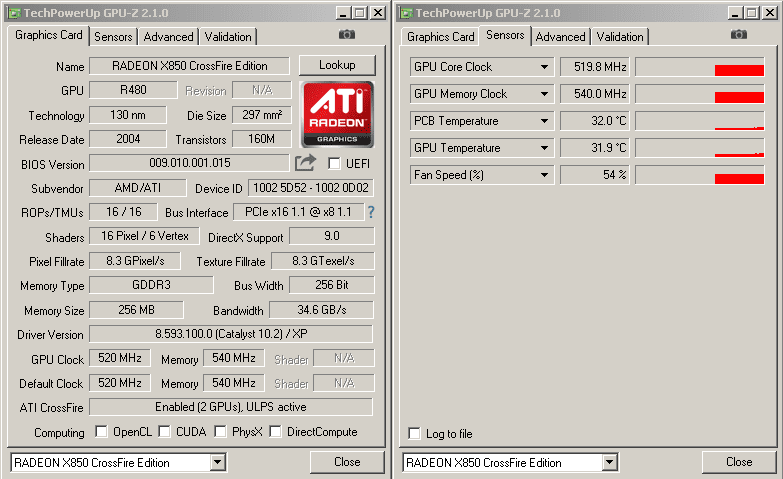The height and width of the screenshot is (479, 783).
Task: Click the GPU Temperature graph
Action: click(700, 148)
